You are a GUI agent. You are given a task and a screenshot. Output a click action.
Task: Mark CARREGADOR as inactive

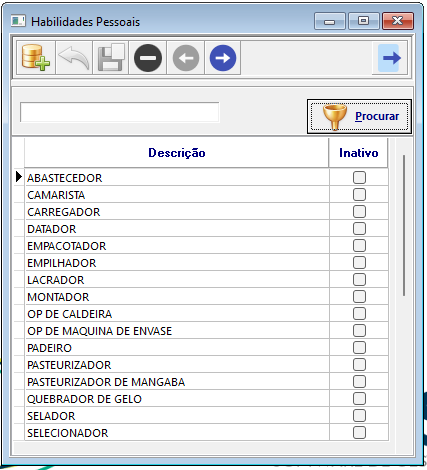coord(359,212)
